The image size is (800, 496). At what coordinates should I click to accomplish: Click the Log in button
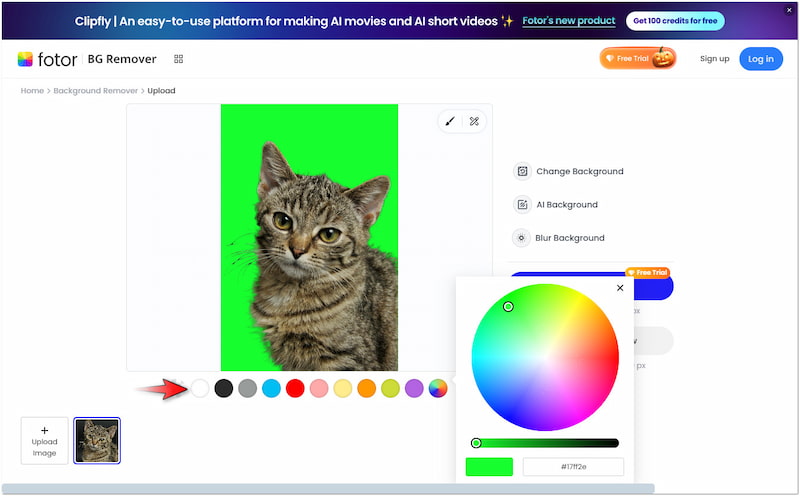pyautogui.click(x=761, y=59)
